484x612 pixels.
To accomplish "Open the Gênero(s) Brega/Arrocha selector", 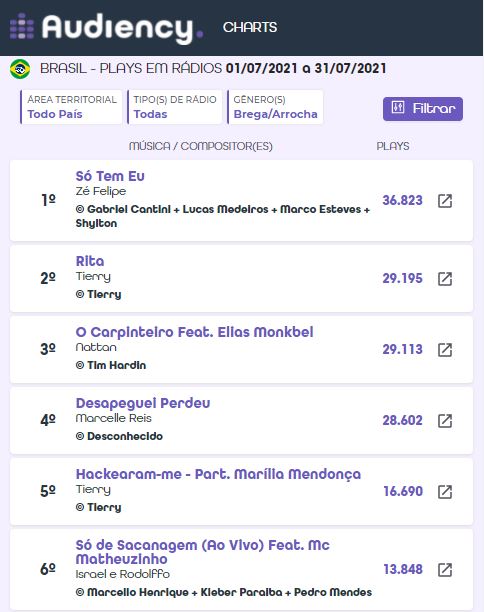I will [275, 107].
